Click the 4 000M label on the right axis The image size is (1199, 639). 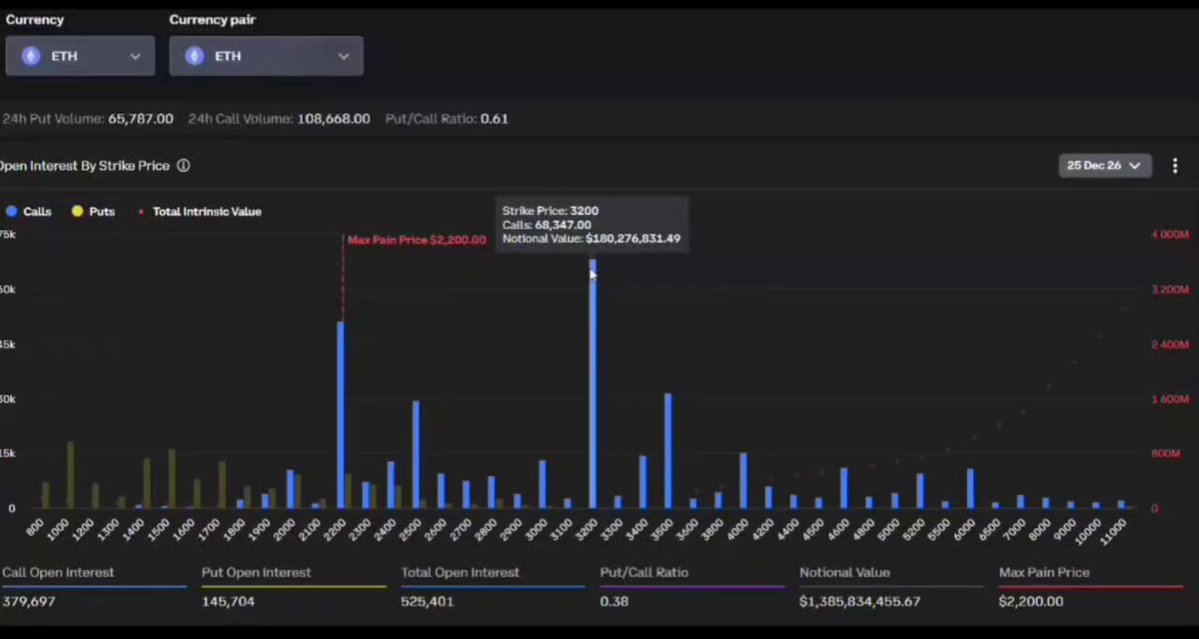coord(1170,235)
